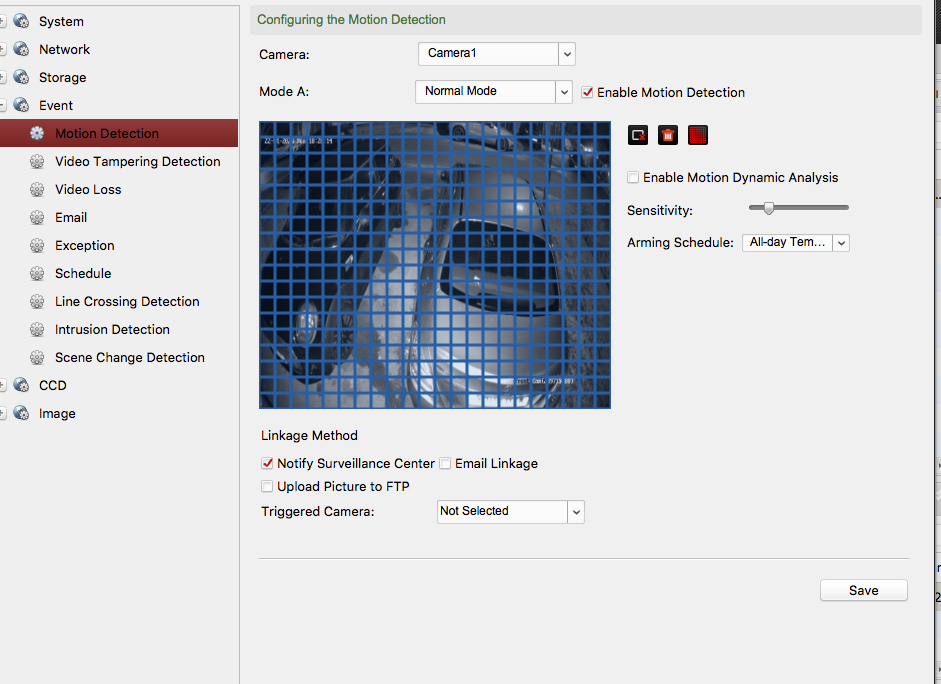The height and width of the screenshot is (684, 941).
Task: Click the Save button
Action: click(863, 590)
